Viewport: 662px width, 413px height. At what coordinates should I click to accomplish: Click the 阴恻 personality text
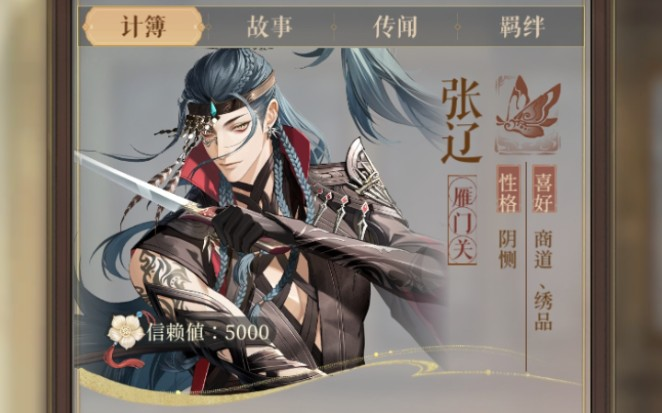(x=508, y=249)
